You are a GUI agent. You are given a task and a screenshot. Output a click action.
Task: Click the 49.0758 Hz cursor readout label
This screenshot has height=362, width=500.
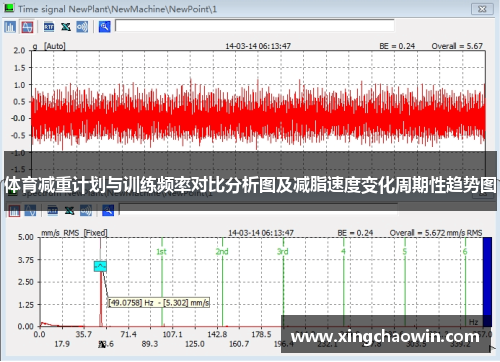pos(159,303)
